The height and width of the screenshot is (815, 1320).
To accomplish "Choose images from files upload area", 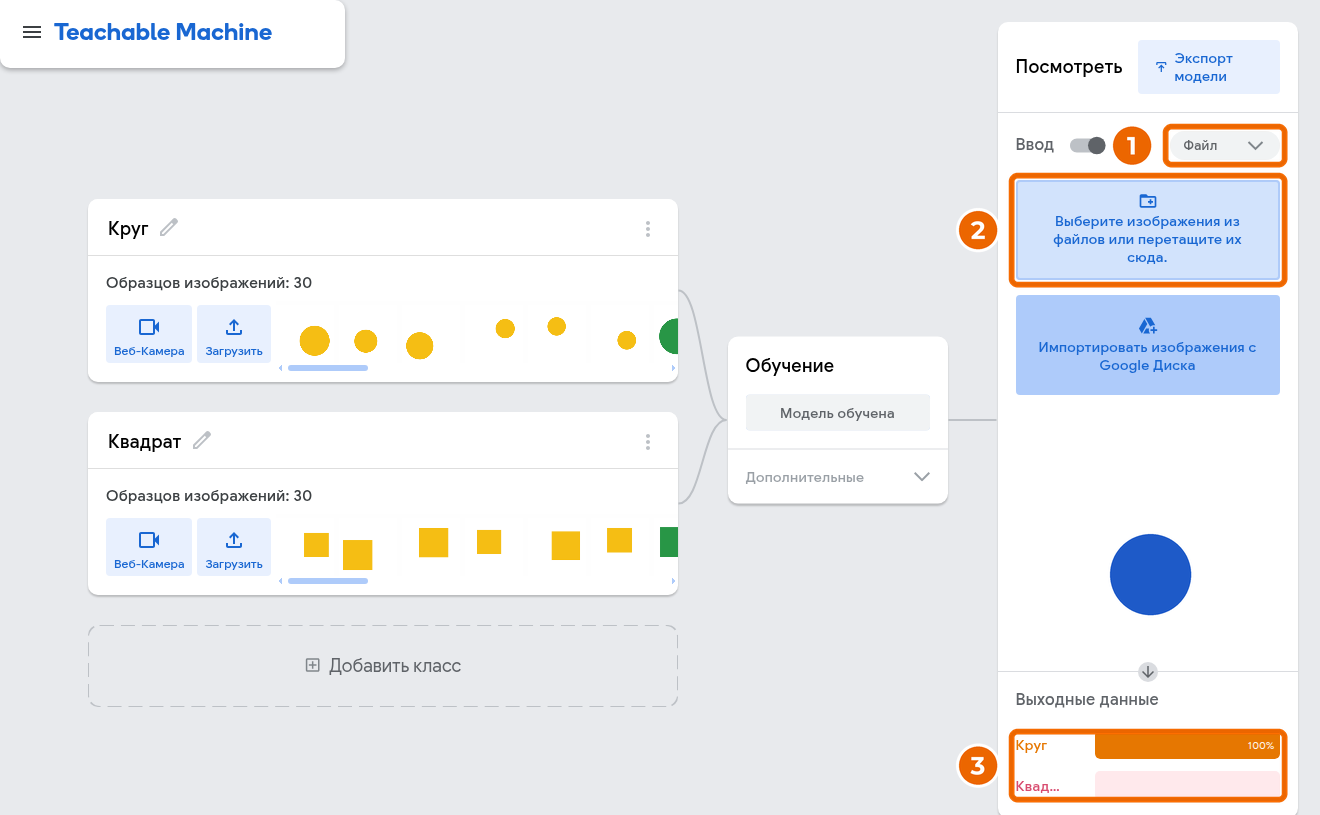I will click(1148, 230).
